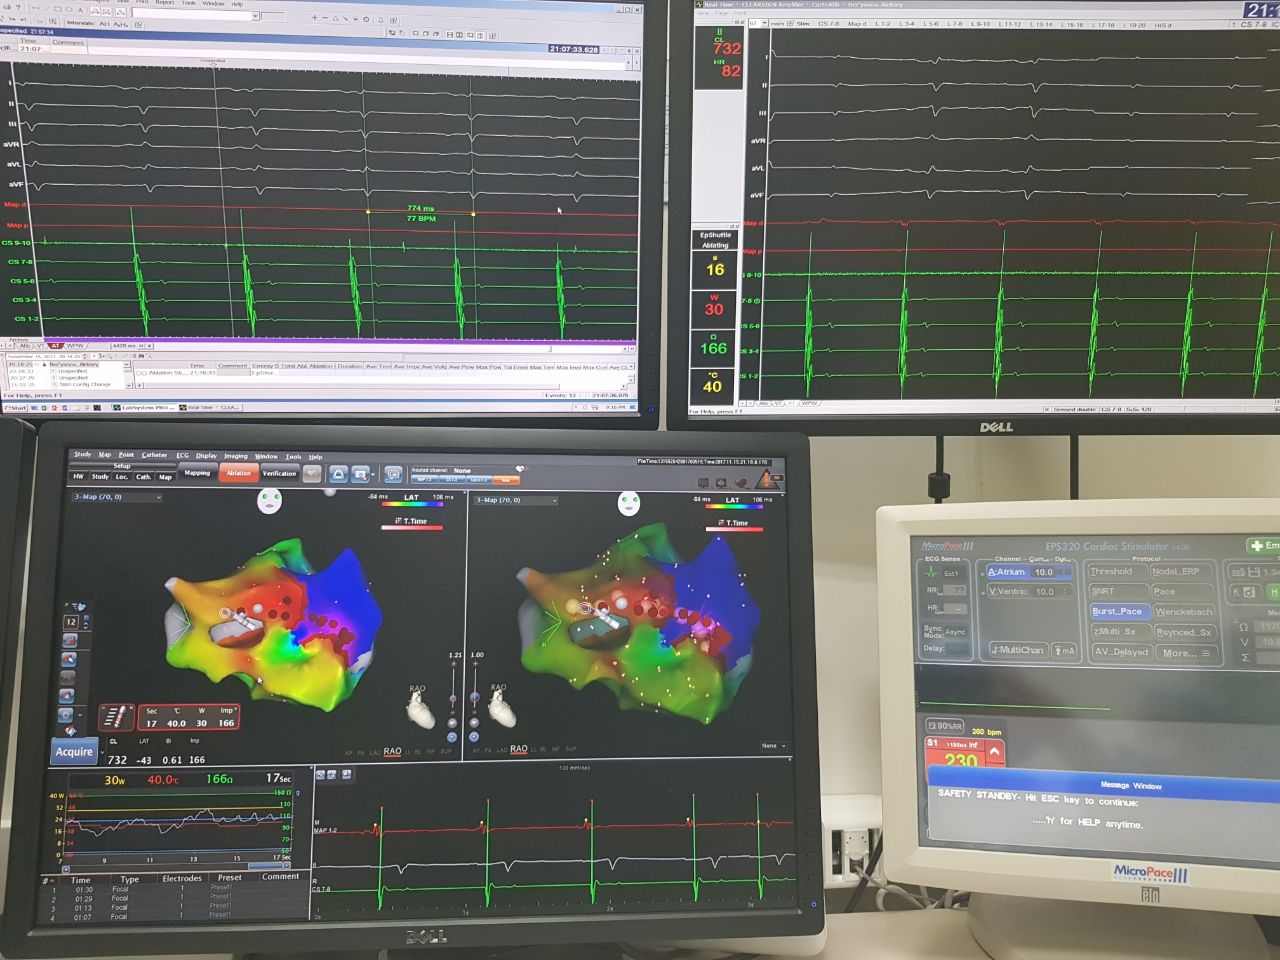Click the map sidebar icon below number 12

click(69, 640)
